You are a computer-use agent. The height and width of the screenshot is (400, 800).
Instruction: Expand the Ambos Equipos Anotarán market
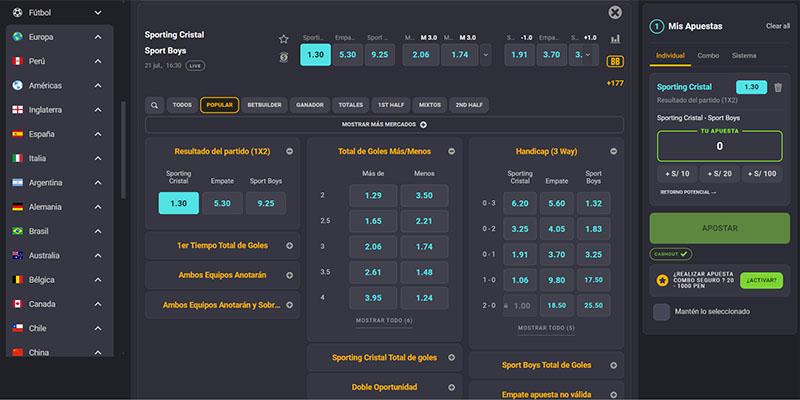click(x=289, y=275)
